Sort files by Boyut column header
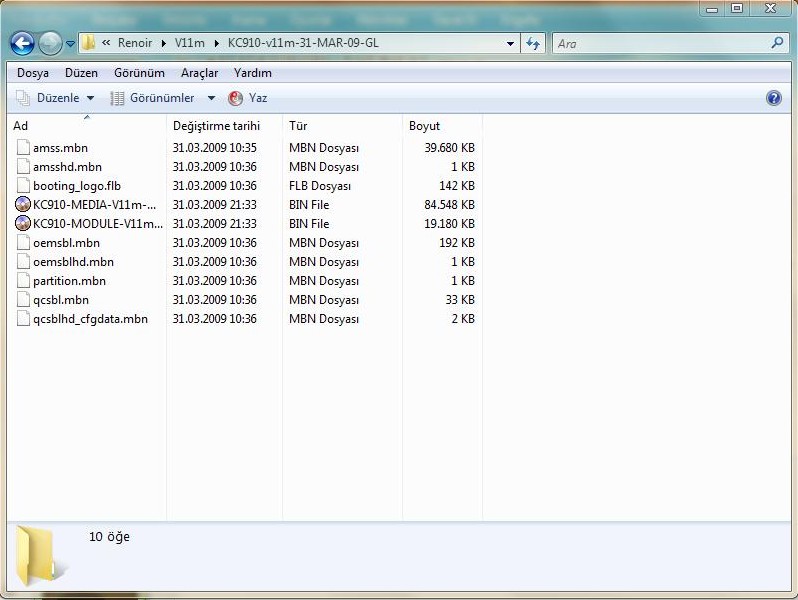 [424, 126]
